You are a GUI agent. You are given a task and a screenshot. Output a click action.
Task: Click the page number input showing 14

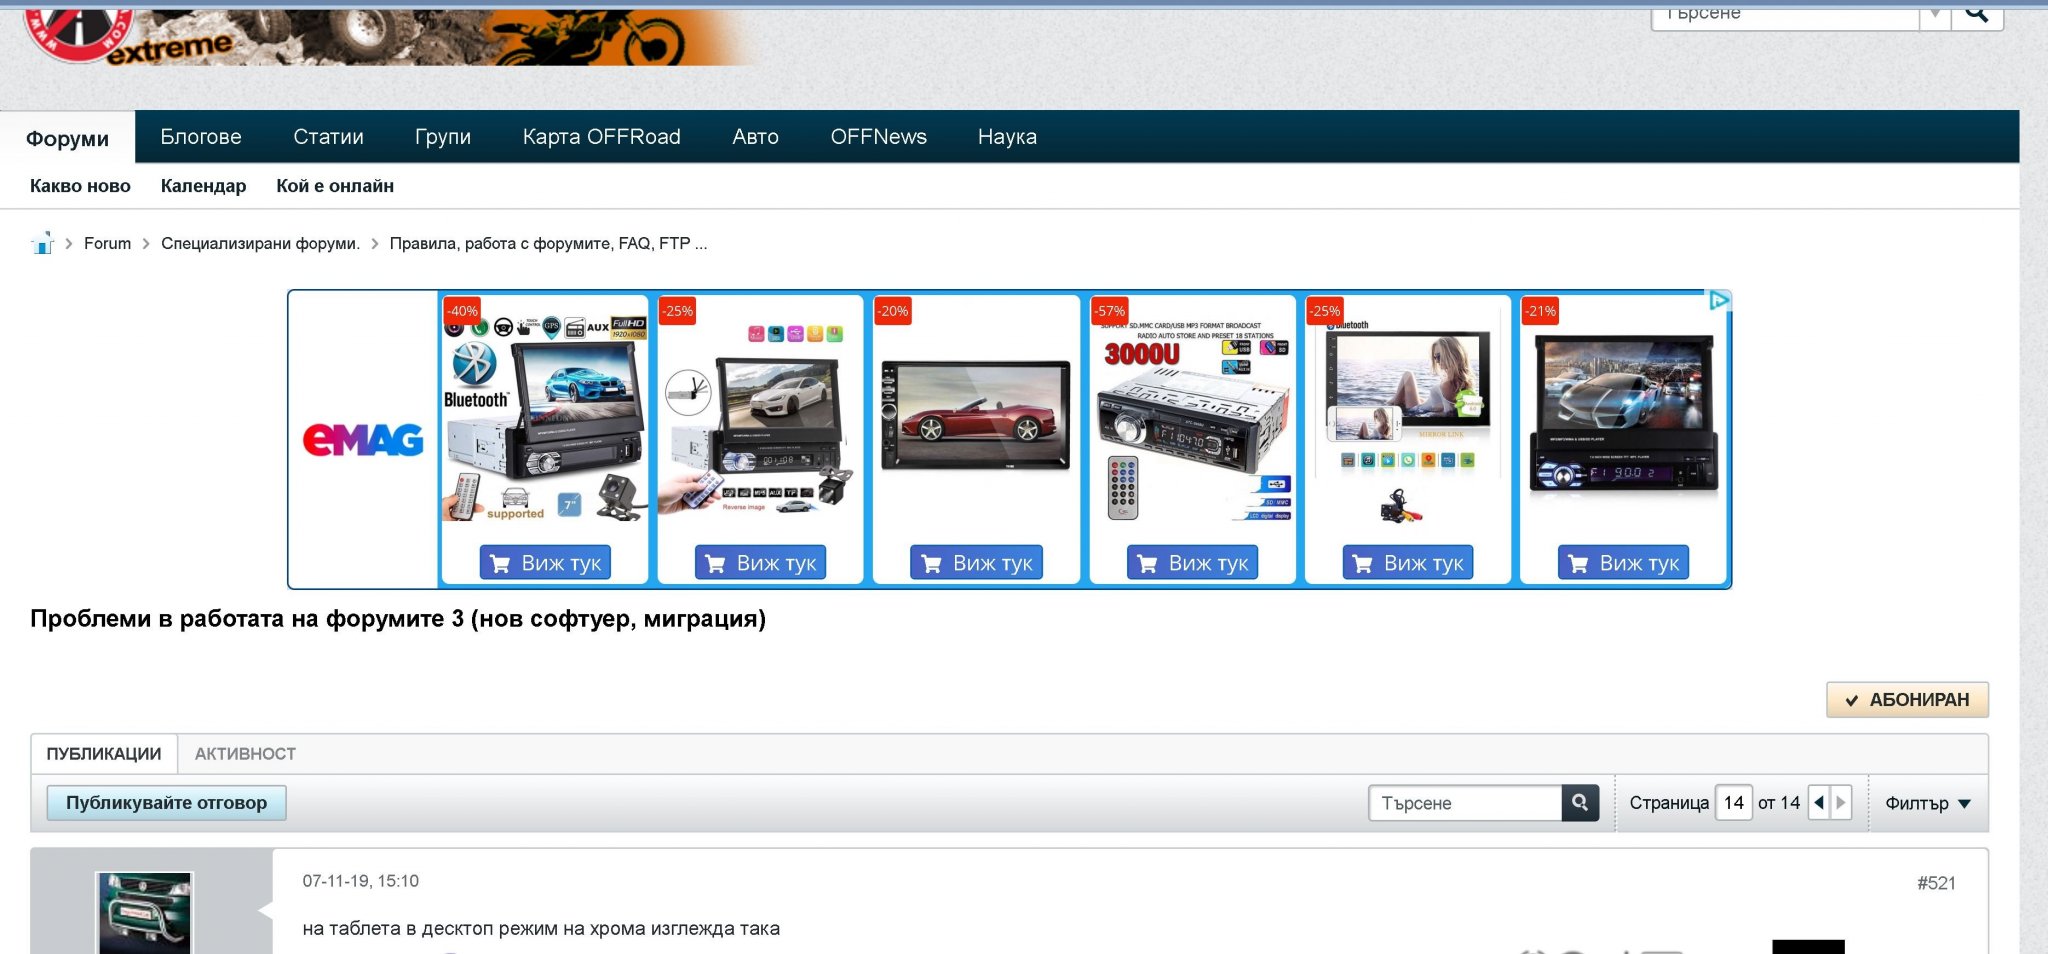(1734, 803)
